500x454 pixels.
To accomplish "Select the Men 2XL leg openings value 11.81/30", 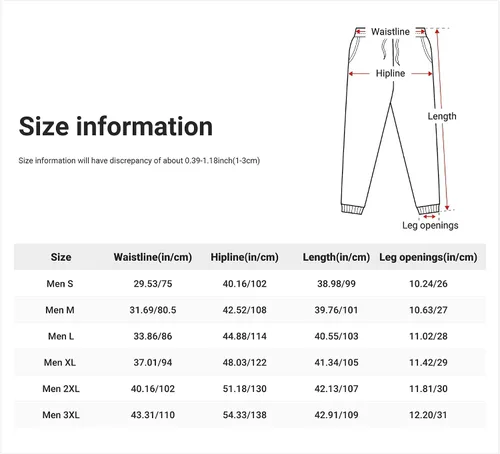I will [428, 389].
